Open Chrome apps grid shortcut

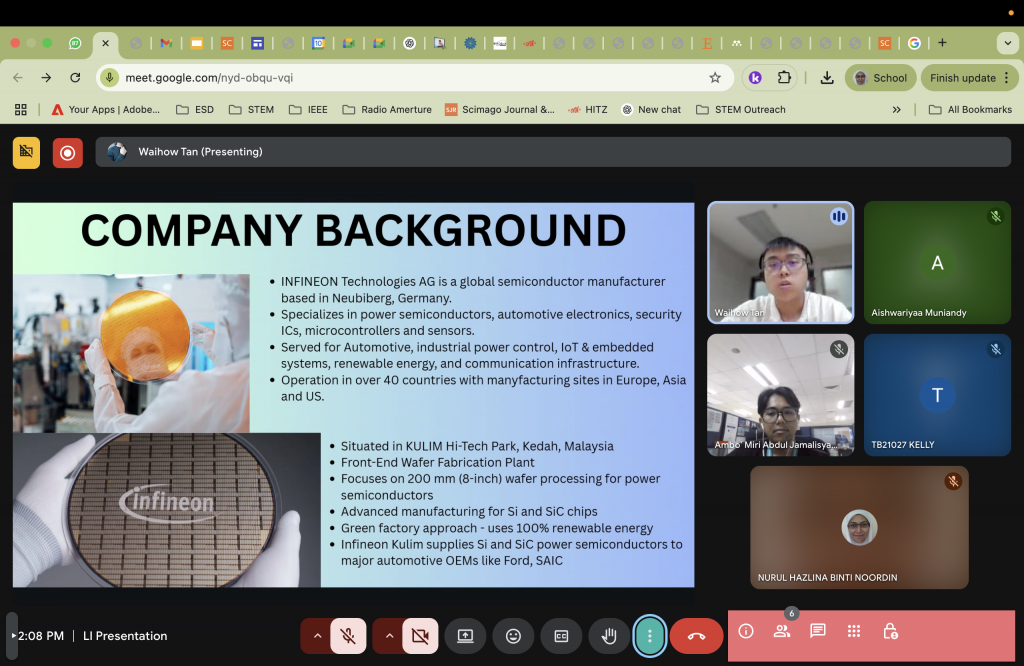coord(21,110)
